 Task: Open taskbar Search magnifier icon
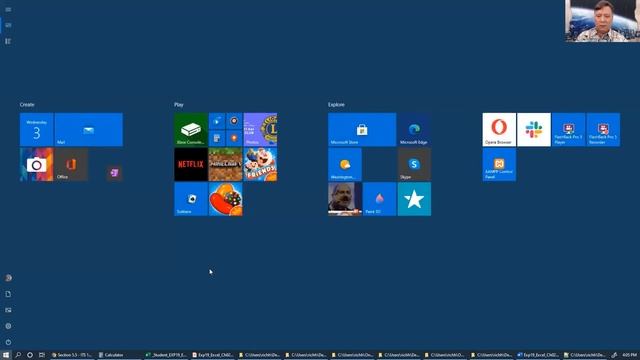[x=18, y=355]
